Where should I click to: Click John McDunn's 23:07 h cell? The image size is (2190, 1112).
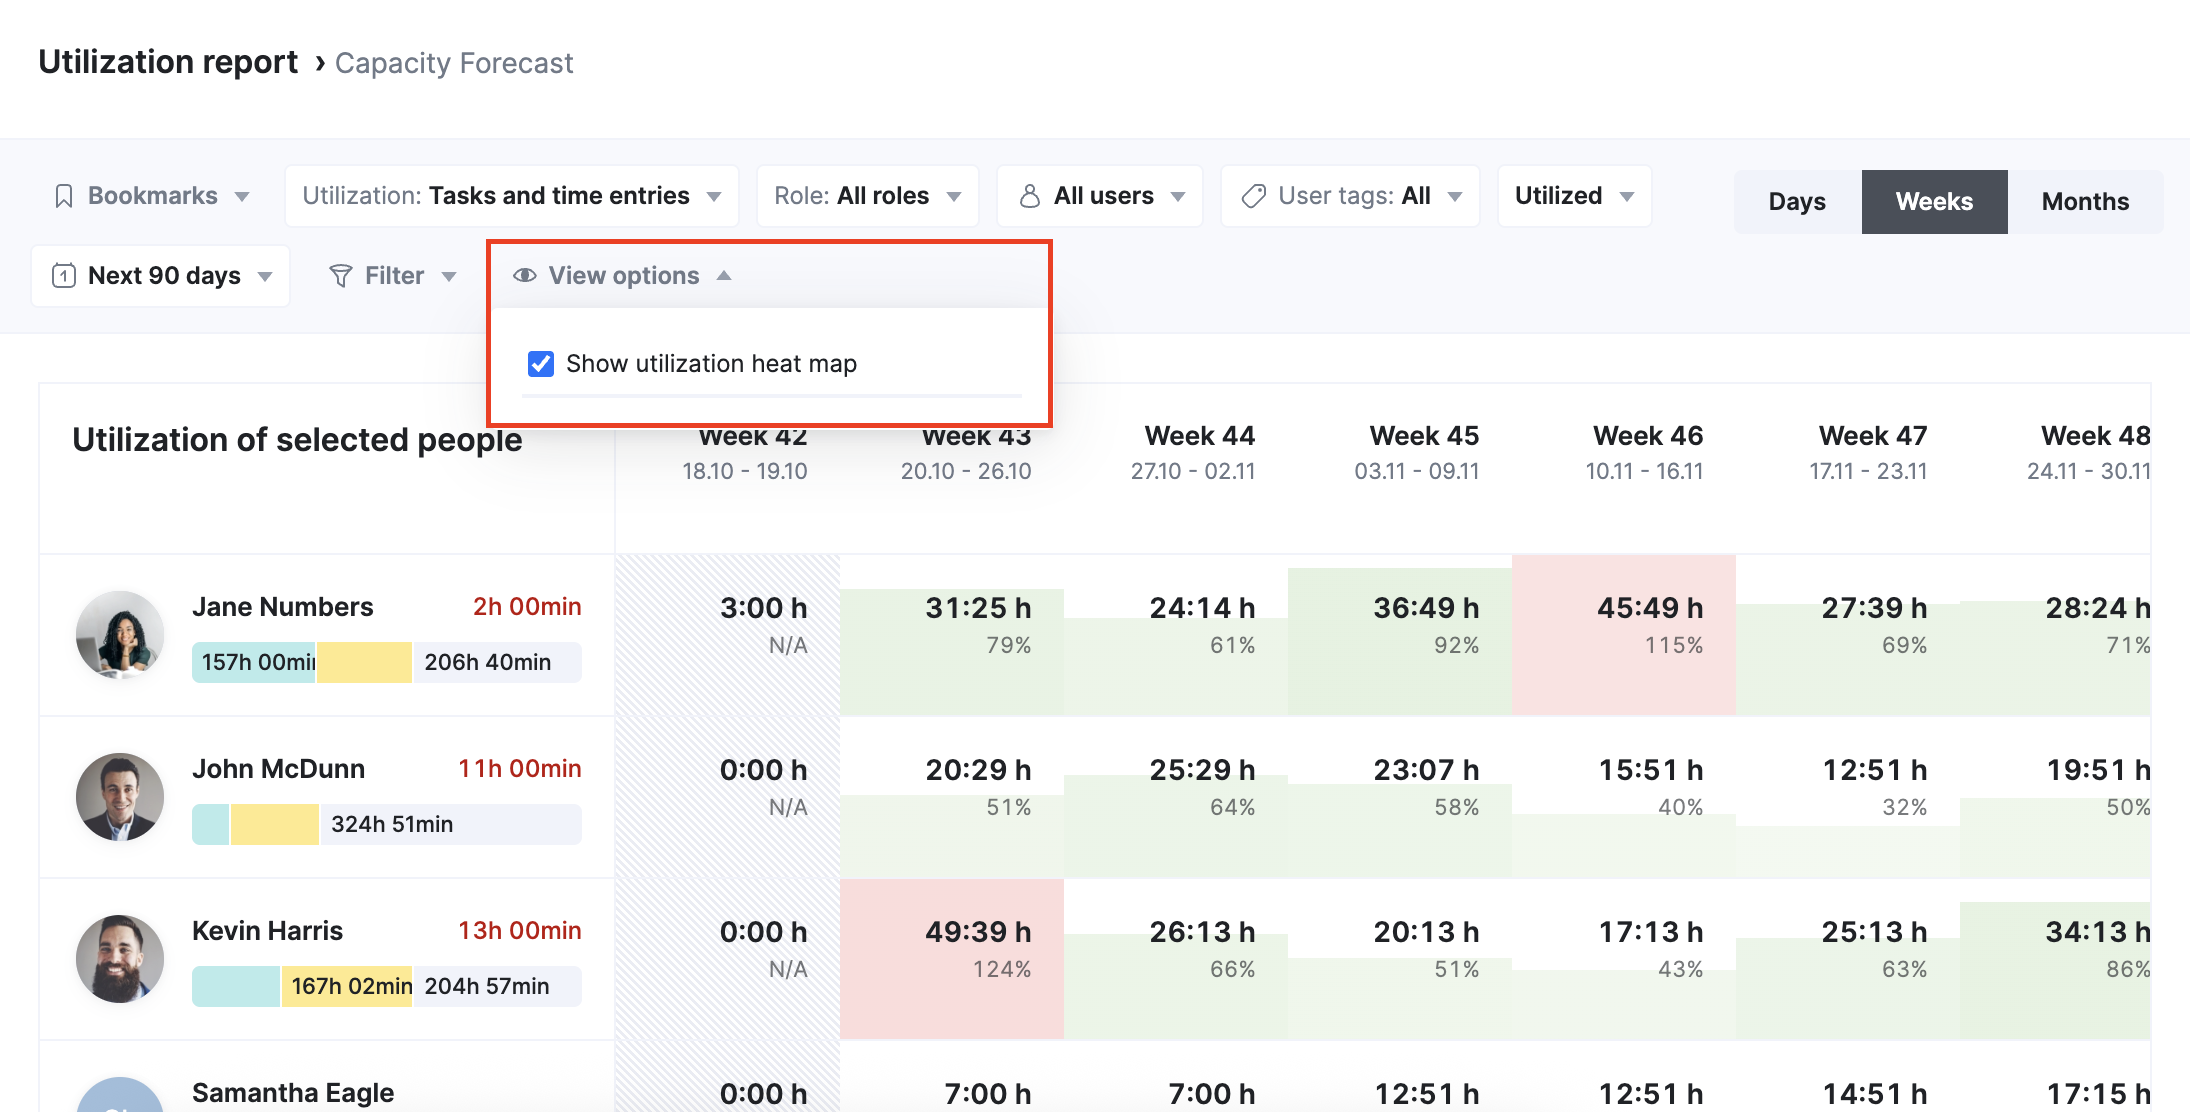1400,797
